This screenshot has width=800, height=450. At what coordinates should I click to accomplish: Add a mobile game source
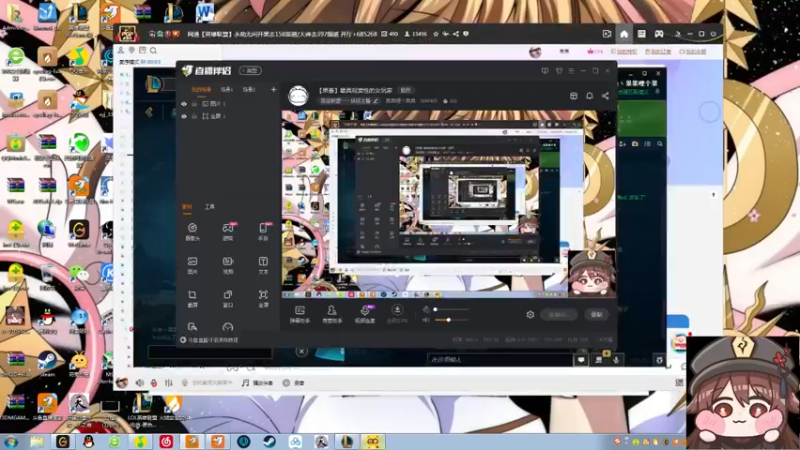(263, 231)
